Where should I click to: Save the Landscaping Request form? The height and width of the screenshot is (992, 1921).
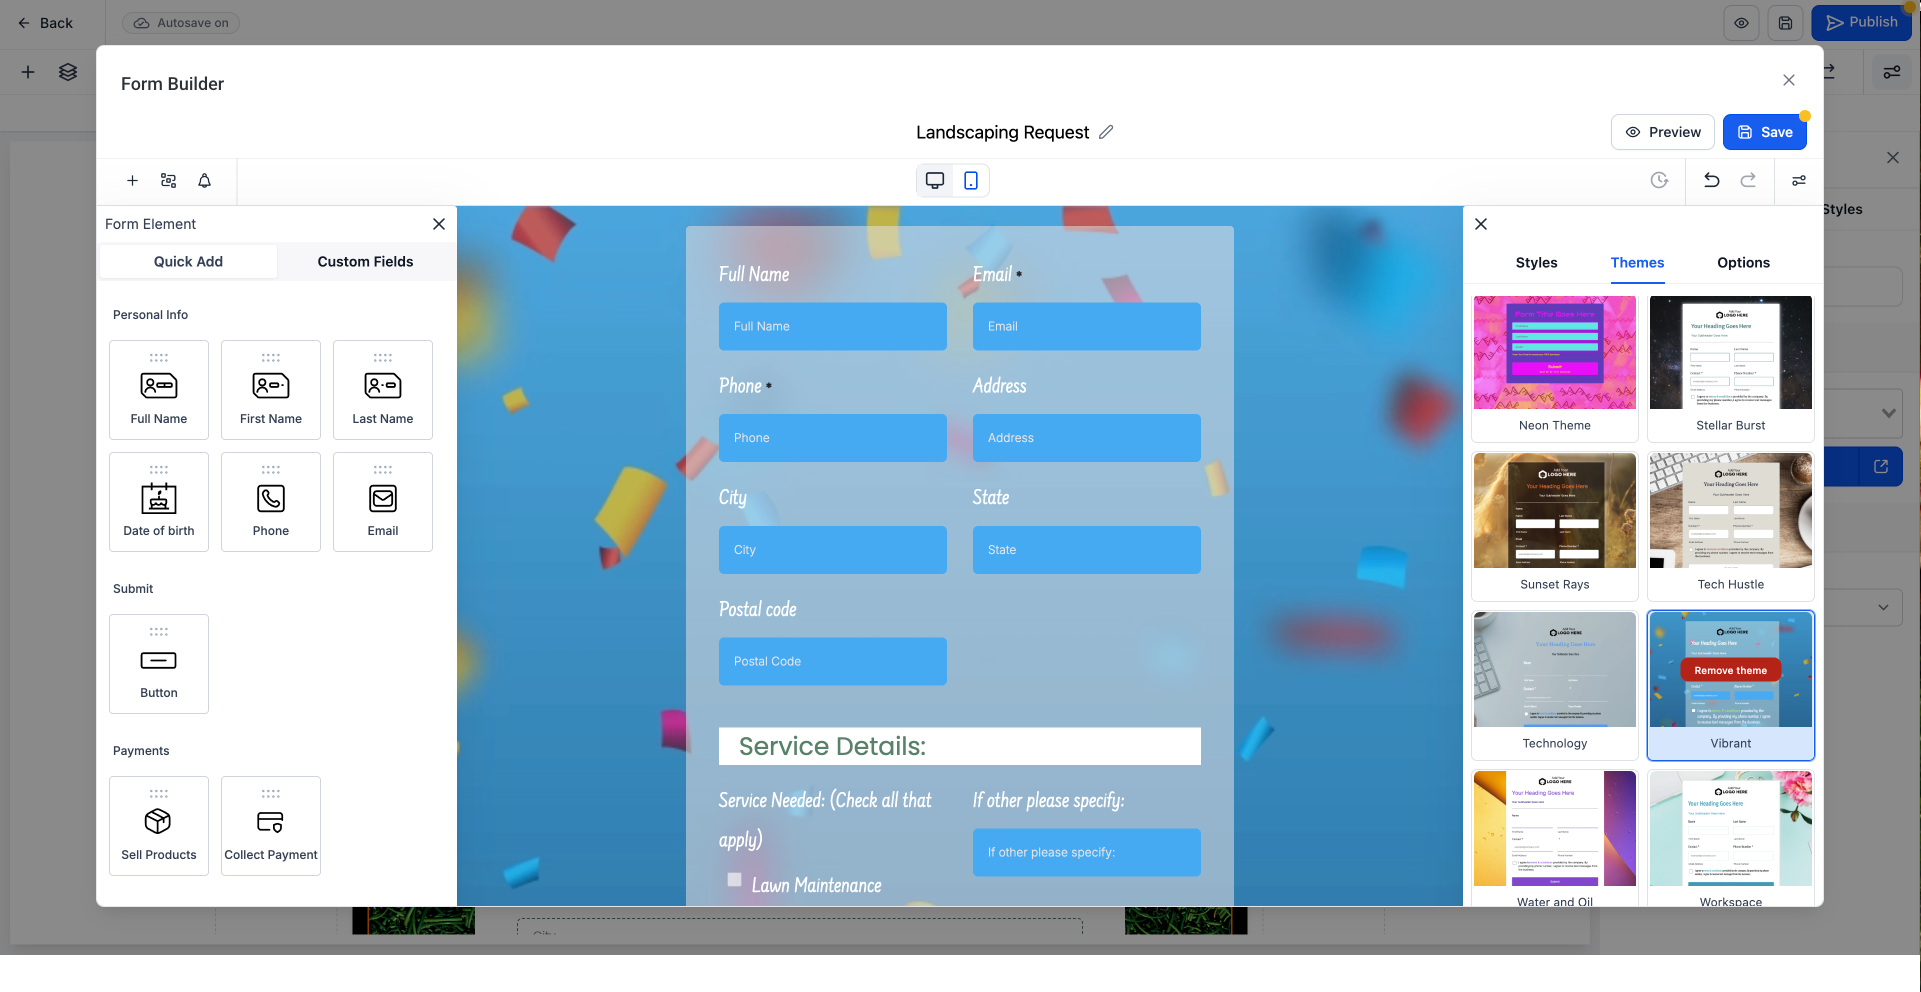pyautogui.click(x=1765, y=131)
